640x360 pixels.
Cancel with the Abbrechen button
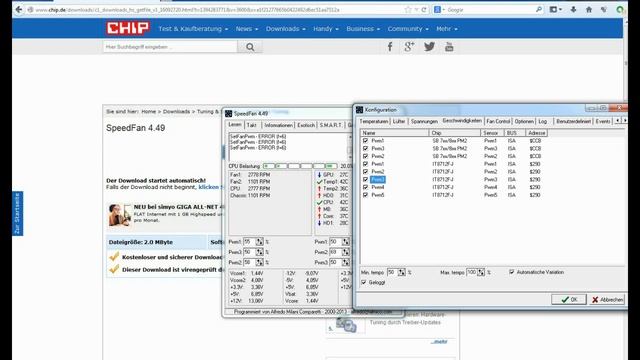pyautogui.click(x=607, y=299)
